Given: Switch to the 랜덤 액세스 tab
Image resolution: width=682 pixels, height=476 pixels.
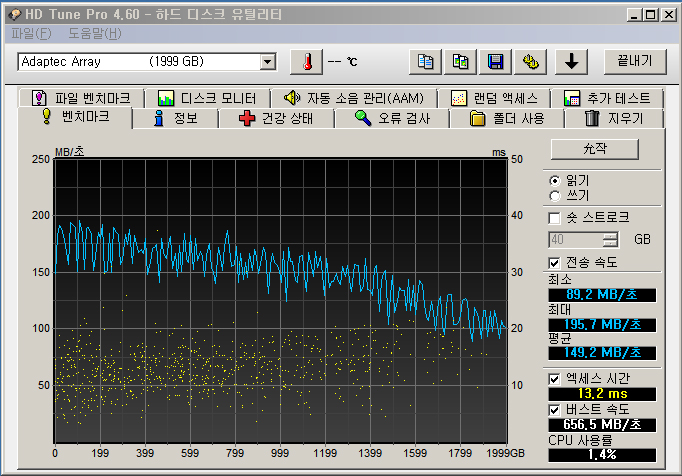Looking at the screenshot, I should coord(495,98).
